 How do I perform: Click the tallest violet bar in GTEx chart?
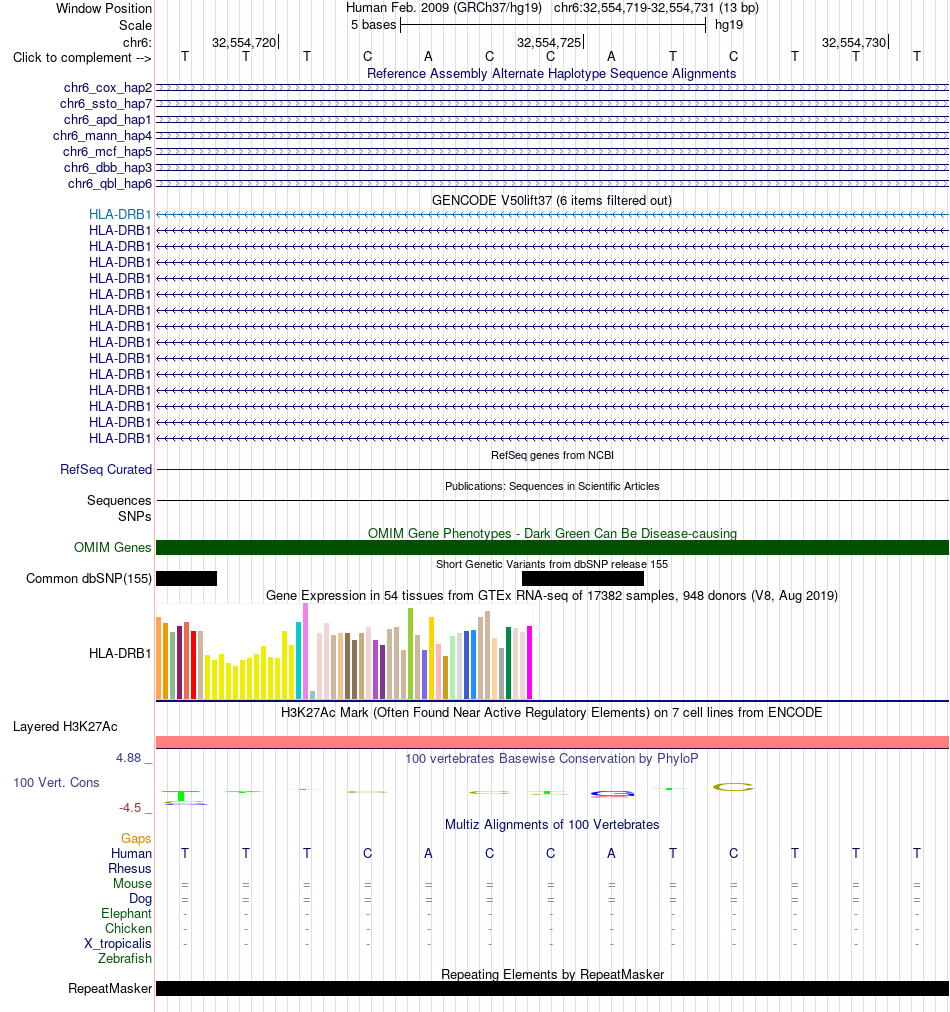coord(305,651)
